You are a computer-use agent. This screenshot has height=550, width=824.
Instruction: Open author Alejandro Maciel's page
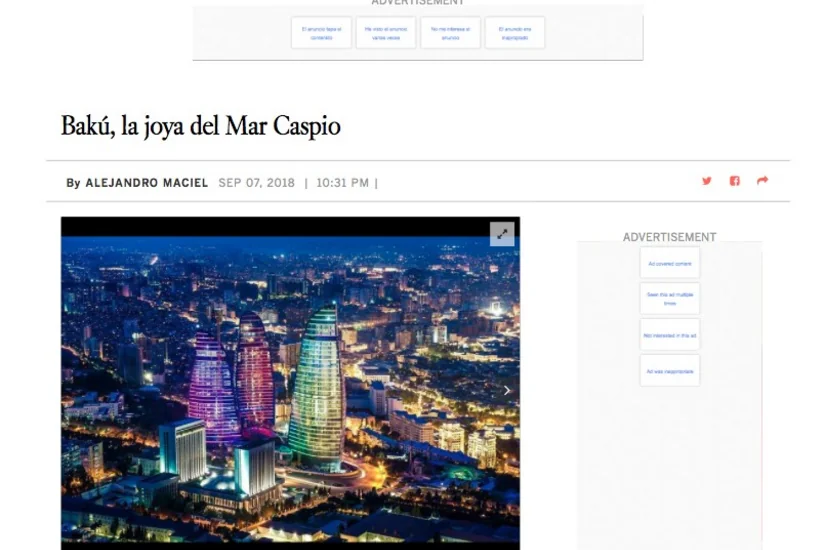click(x=147, y=183)
